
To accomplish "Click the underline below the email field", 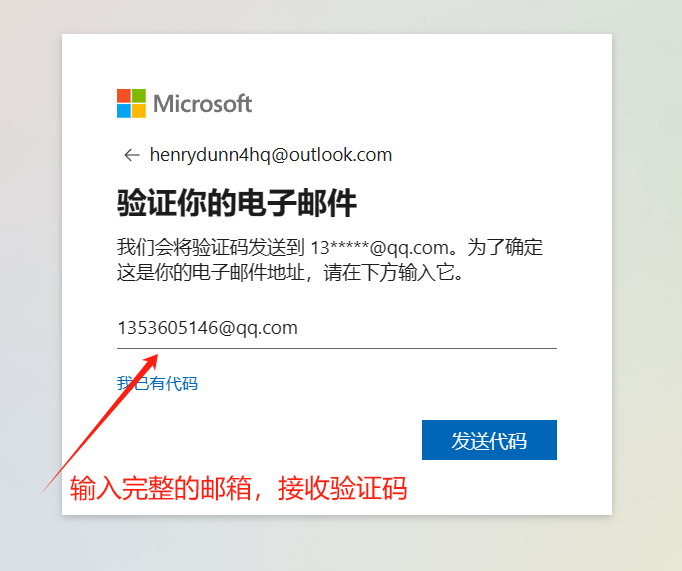I will pos(337,348).
